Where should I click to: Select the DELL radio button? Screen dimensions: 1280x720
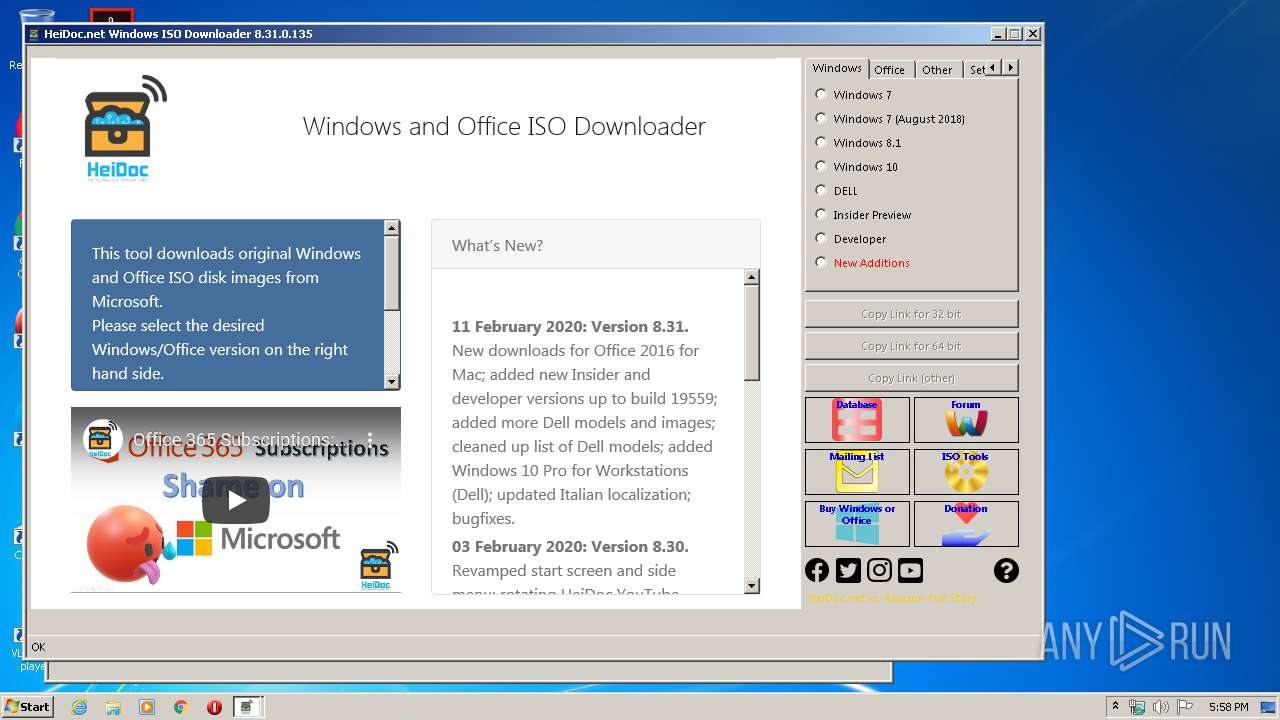[x=821, y=190]
